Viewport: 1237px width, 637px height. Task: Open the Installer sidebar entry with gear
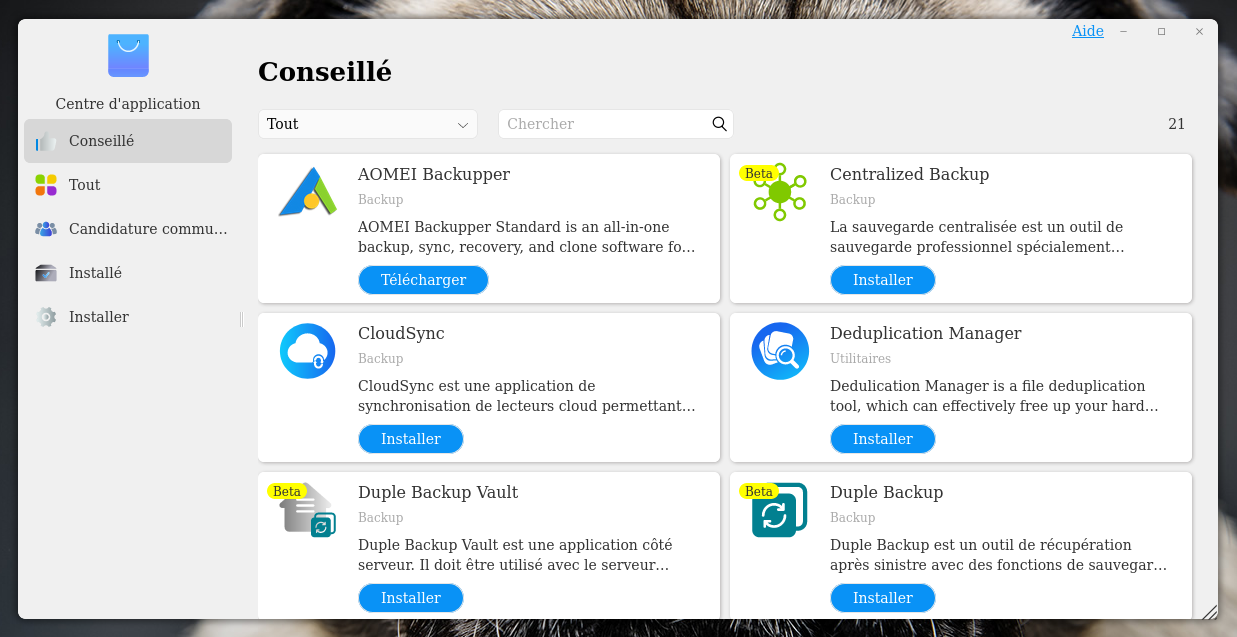point(128,317)
